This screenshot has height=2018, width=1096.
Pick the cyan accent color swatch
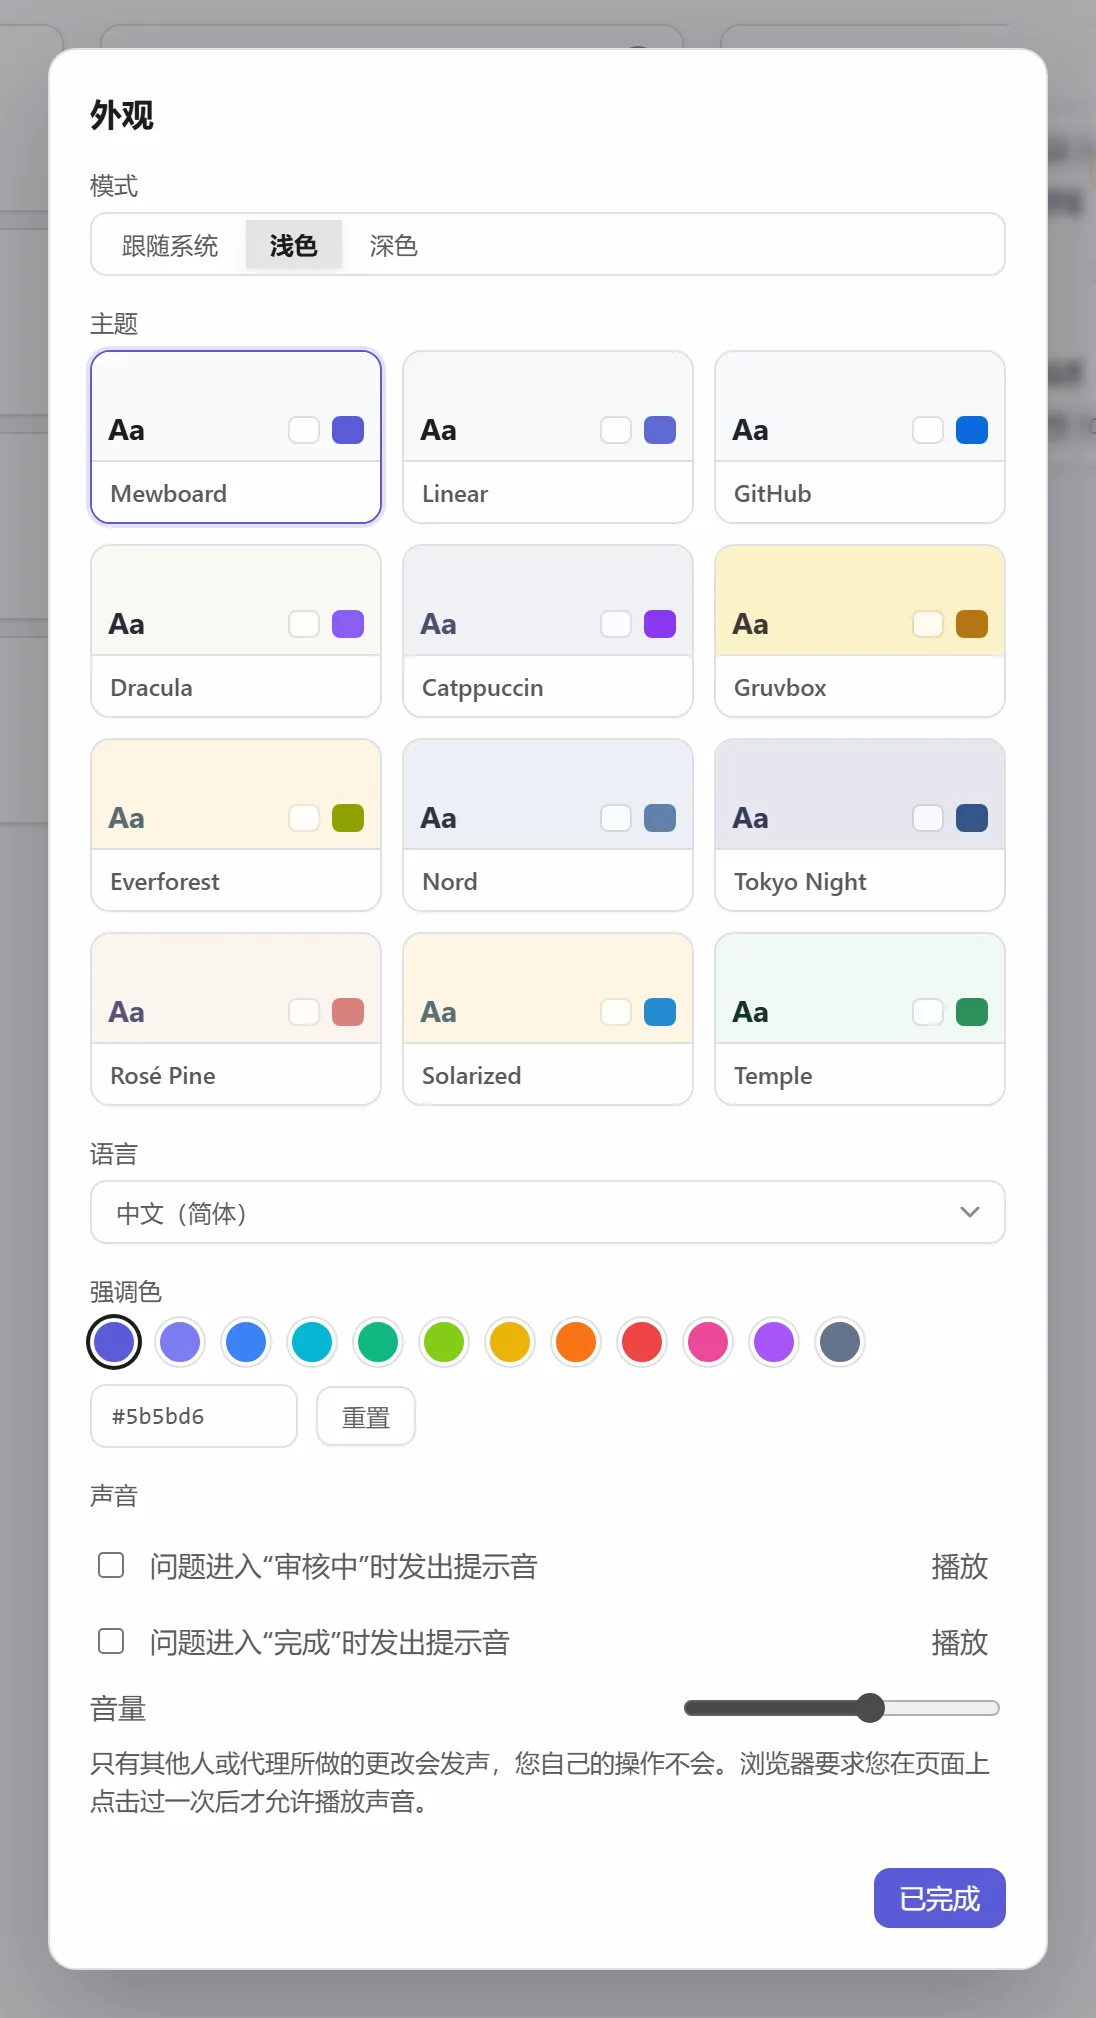click(x=312, y=1342)
